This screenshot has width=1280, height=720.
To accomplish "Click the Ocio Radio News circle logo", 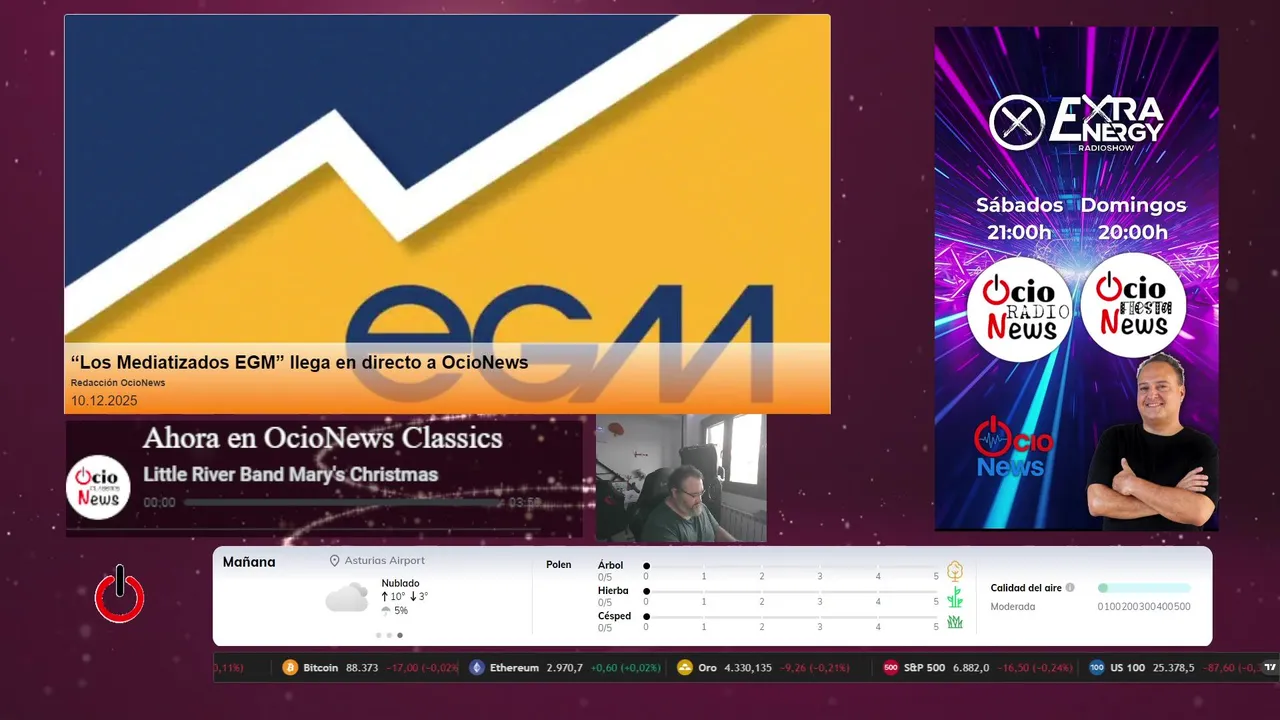I will pyautogui.click(x=1019, y=308).
